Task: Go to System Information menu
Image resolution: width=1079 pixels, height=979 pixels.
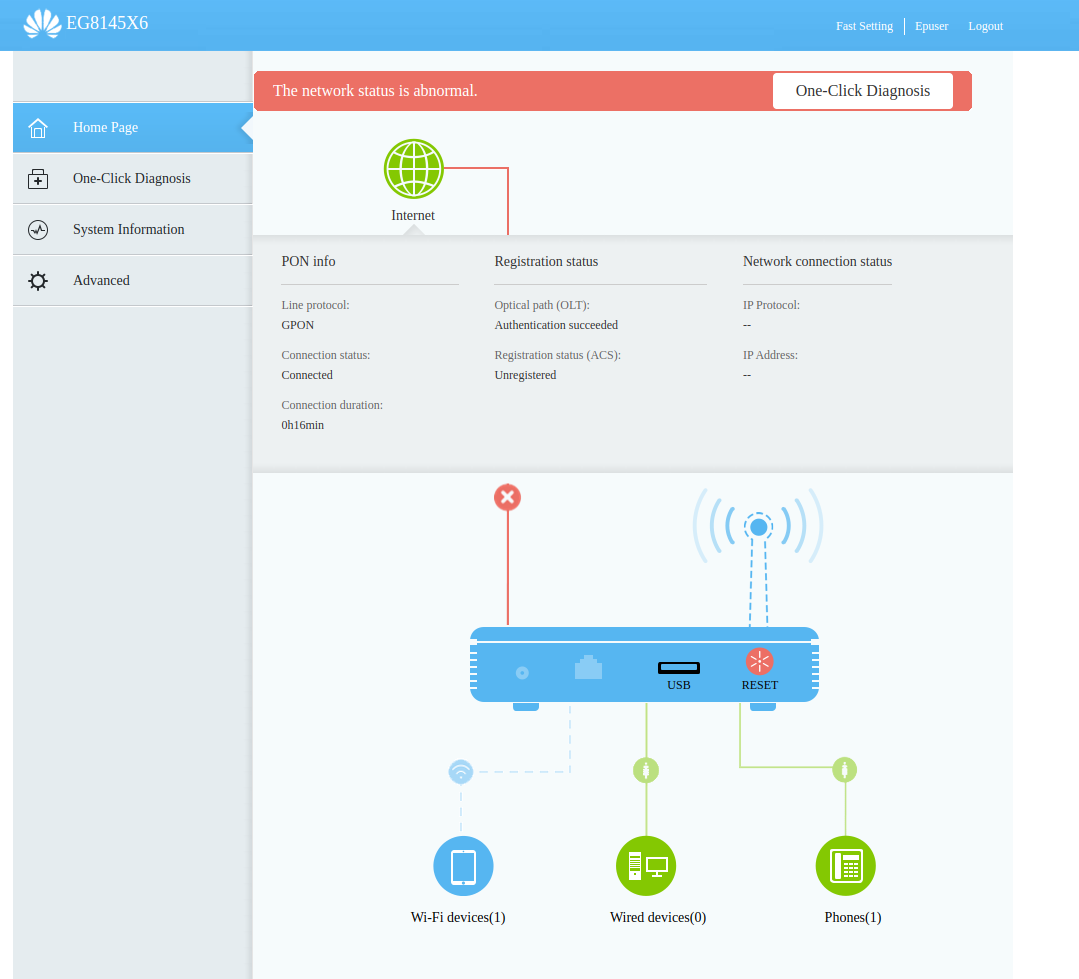Action: [x=133, y=230]
